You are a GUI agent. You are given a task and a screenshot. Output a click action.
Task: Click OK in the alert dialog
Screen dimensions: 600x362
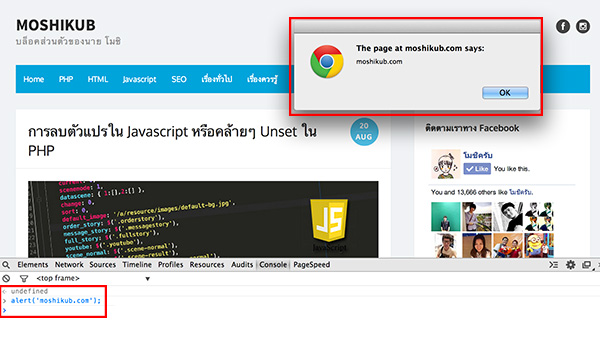[x=505, y=93]
